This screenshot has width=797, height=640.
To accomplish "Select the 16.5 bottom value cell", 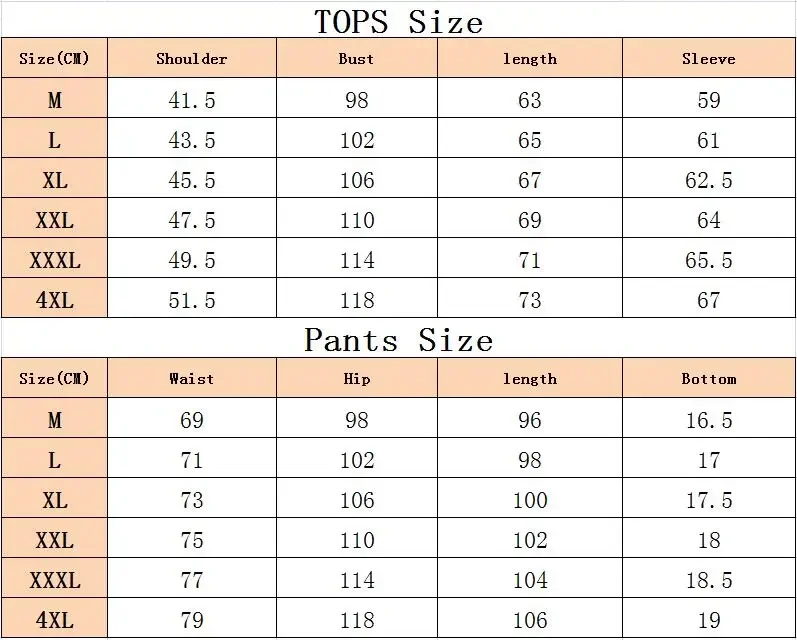I will [x=708, y=420].
